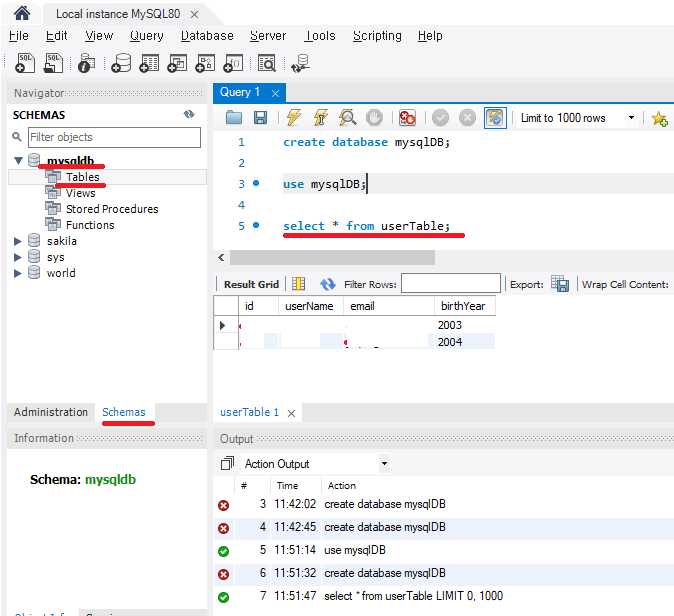Open the Server menu
The width and height of the screenshot is (674, 616).
[268, 36]
